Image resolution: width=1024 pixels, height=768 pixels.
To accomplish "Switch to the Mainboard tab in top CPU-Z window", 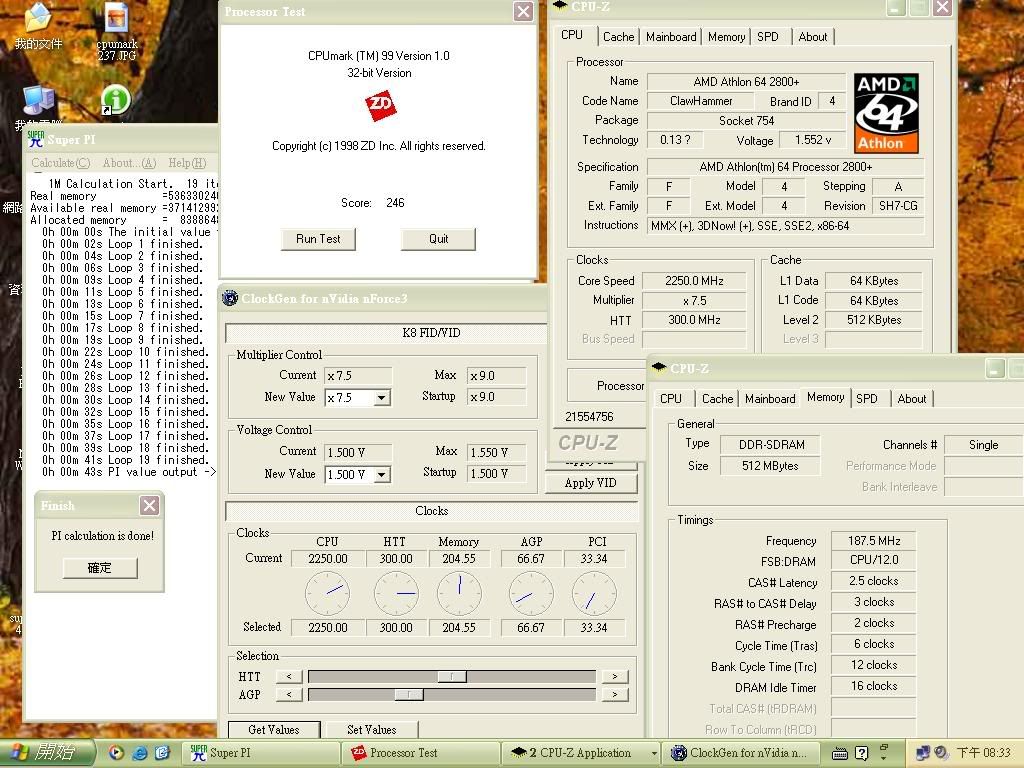I will (x=670, y=37).
